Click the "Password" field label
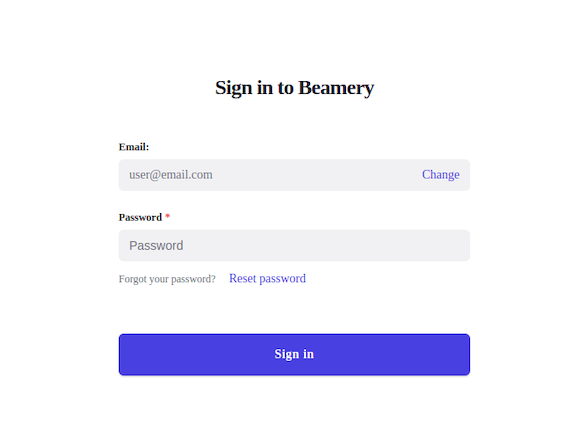The width and height of the screenshot is (573, 425). [x=140, y=217]
